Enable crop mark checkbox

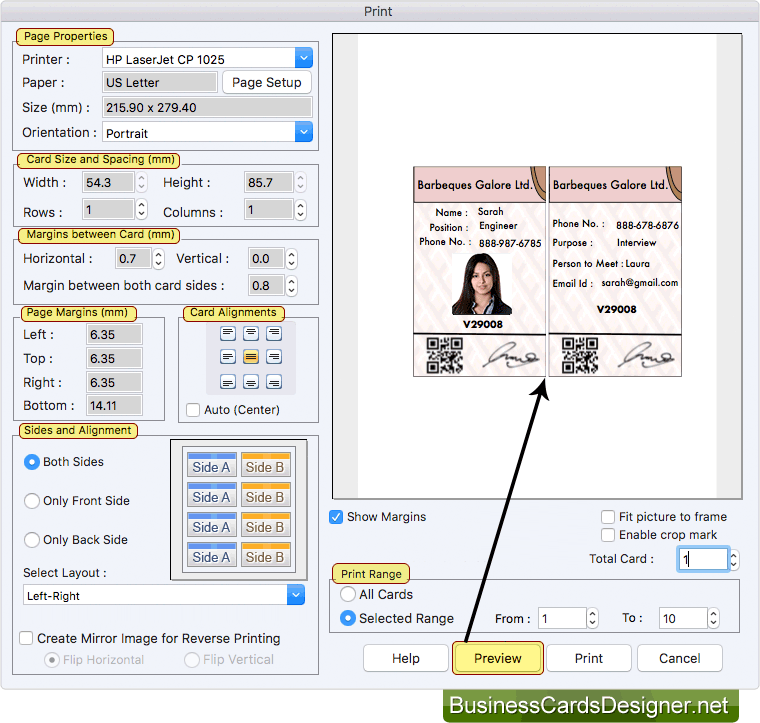(x=608, y=535)
